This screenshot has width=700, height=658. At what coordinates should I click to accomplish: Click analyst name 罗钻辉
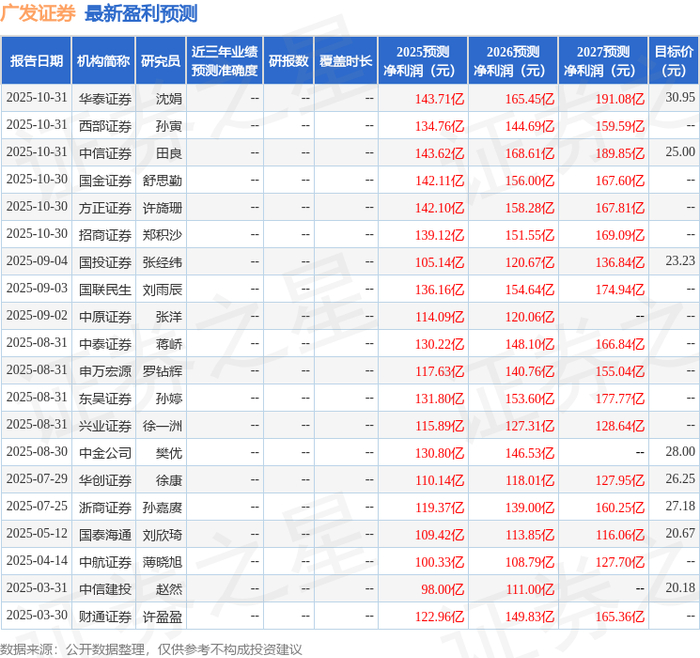[x=162, y=371]
